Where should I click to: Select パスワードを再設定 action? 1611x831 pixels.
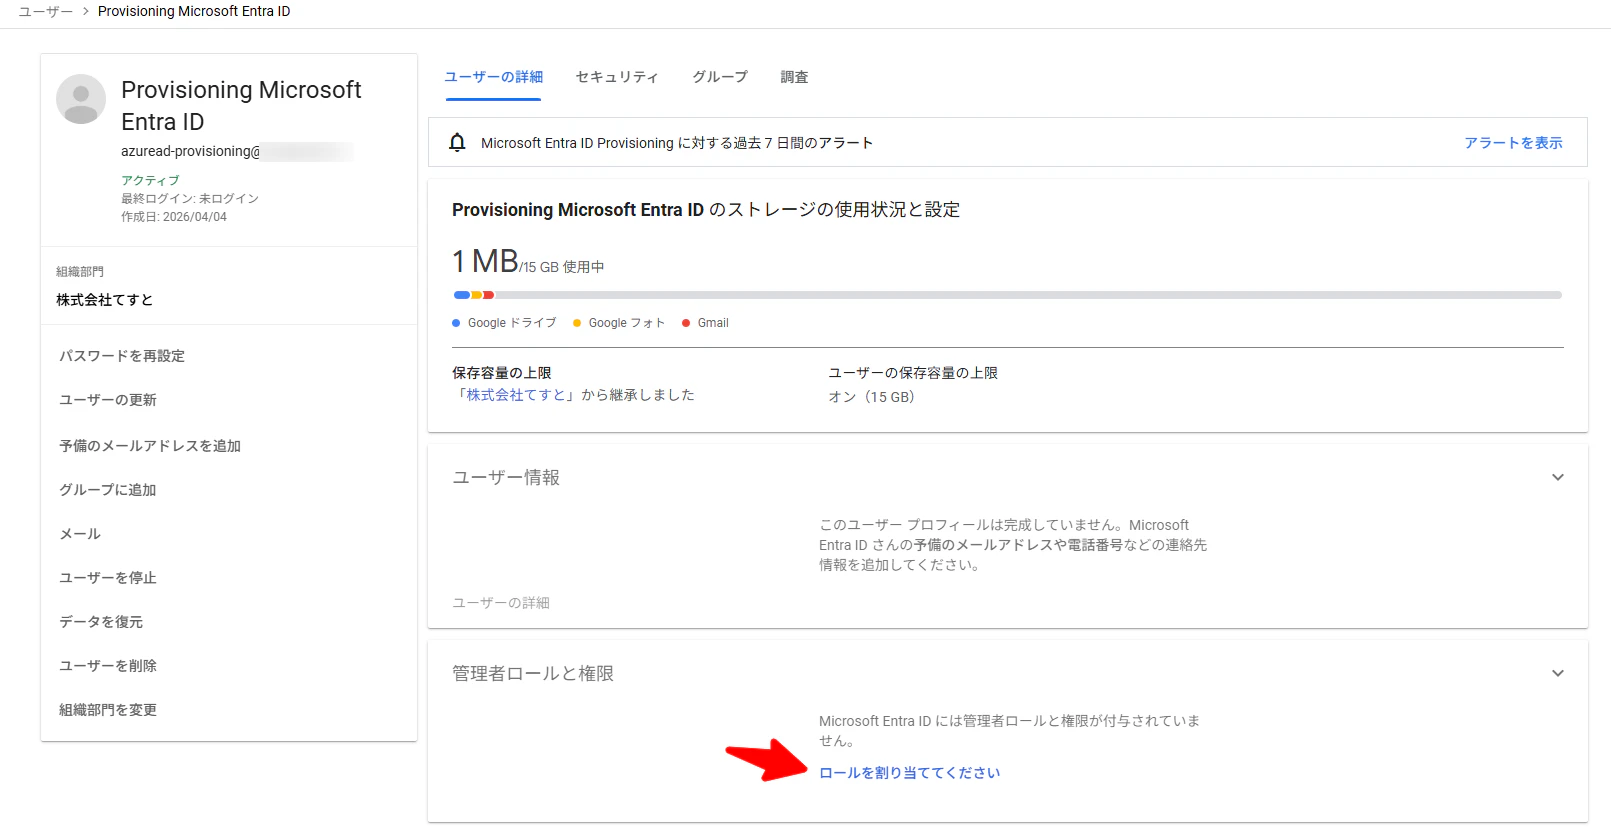coord(122,356)
